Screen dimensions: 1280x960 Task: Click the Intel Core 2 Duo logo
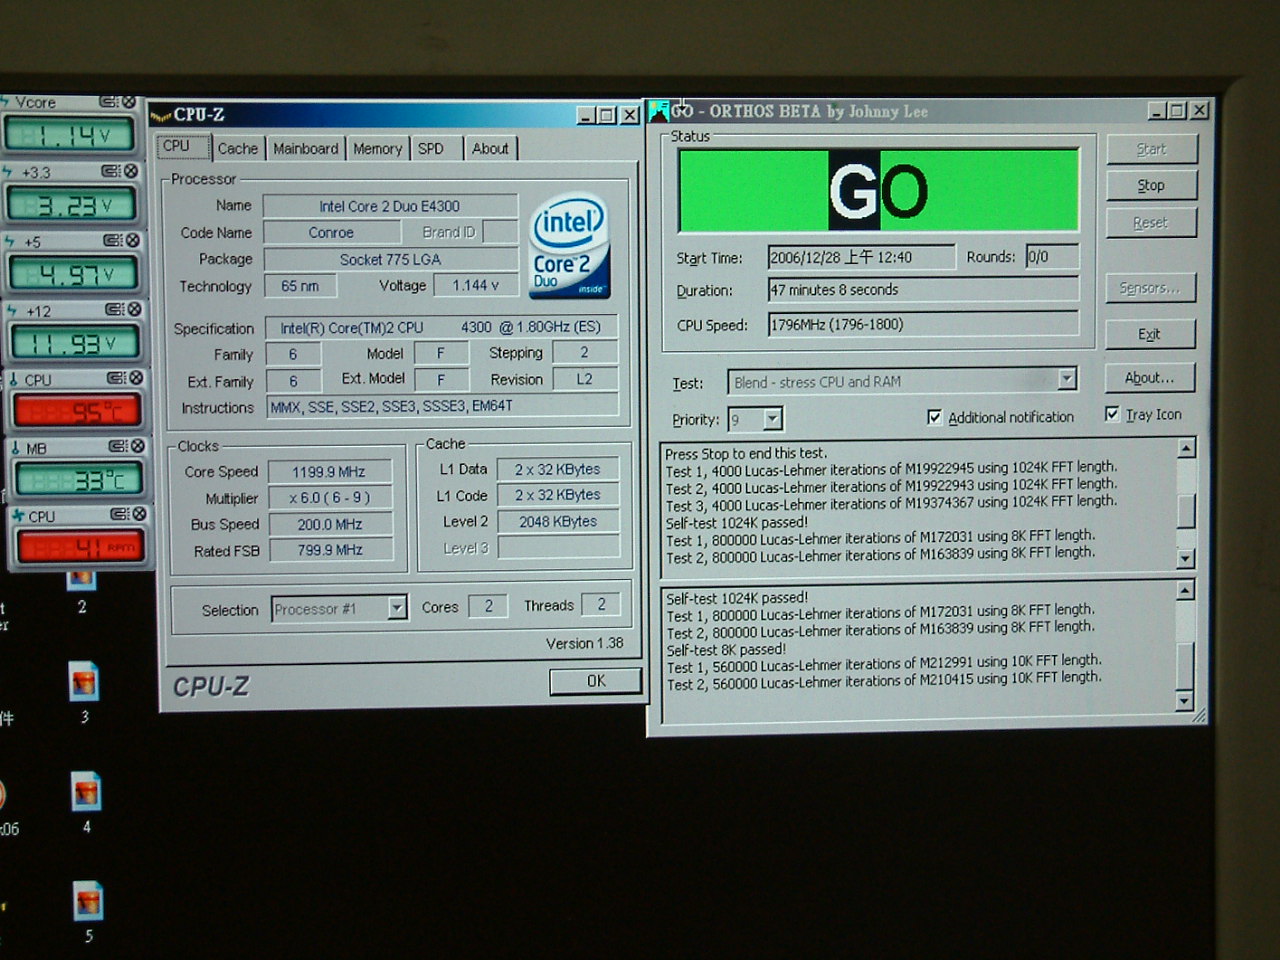tap(570, 246)
